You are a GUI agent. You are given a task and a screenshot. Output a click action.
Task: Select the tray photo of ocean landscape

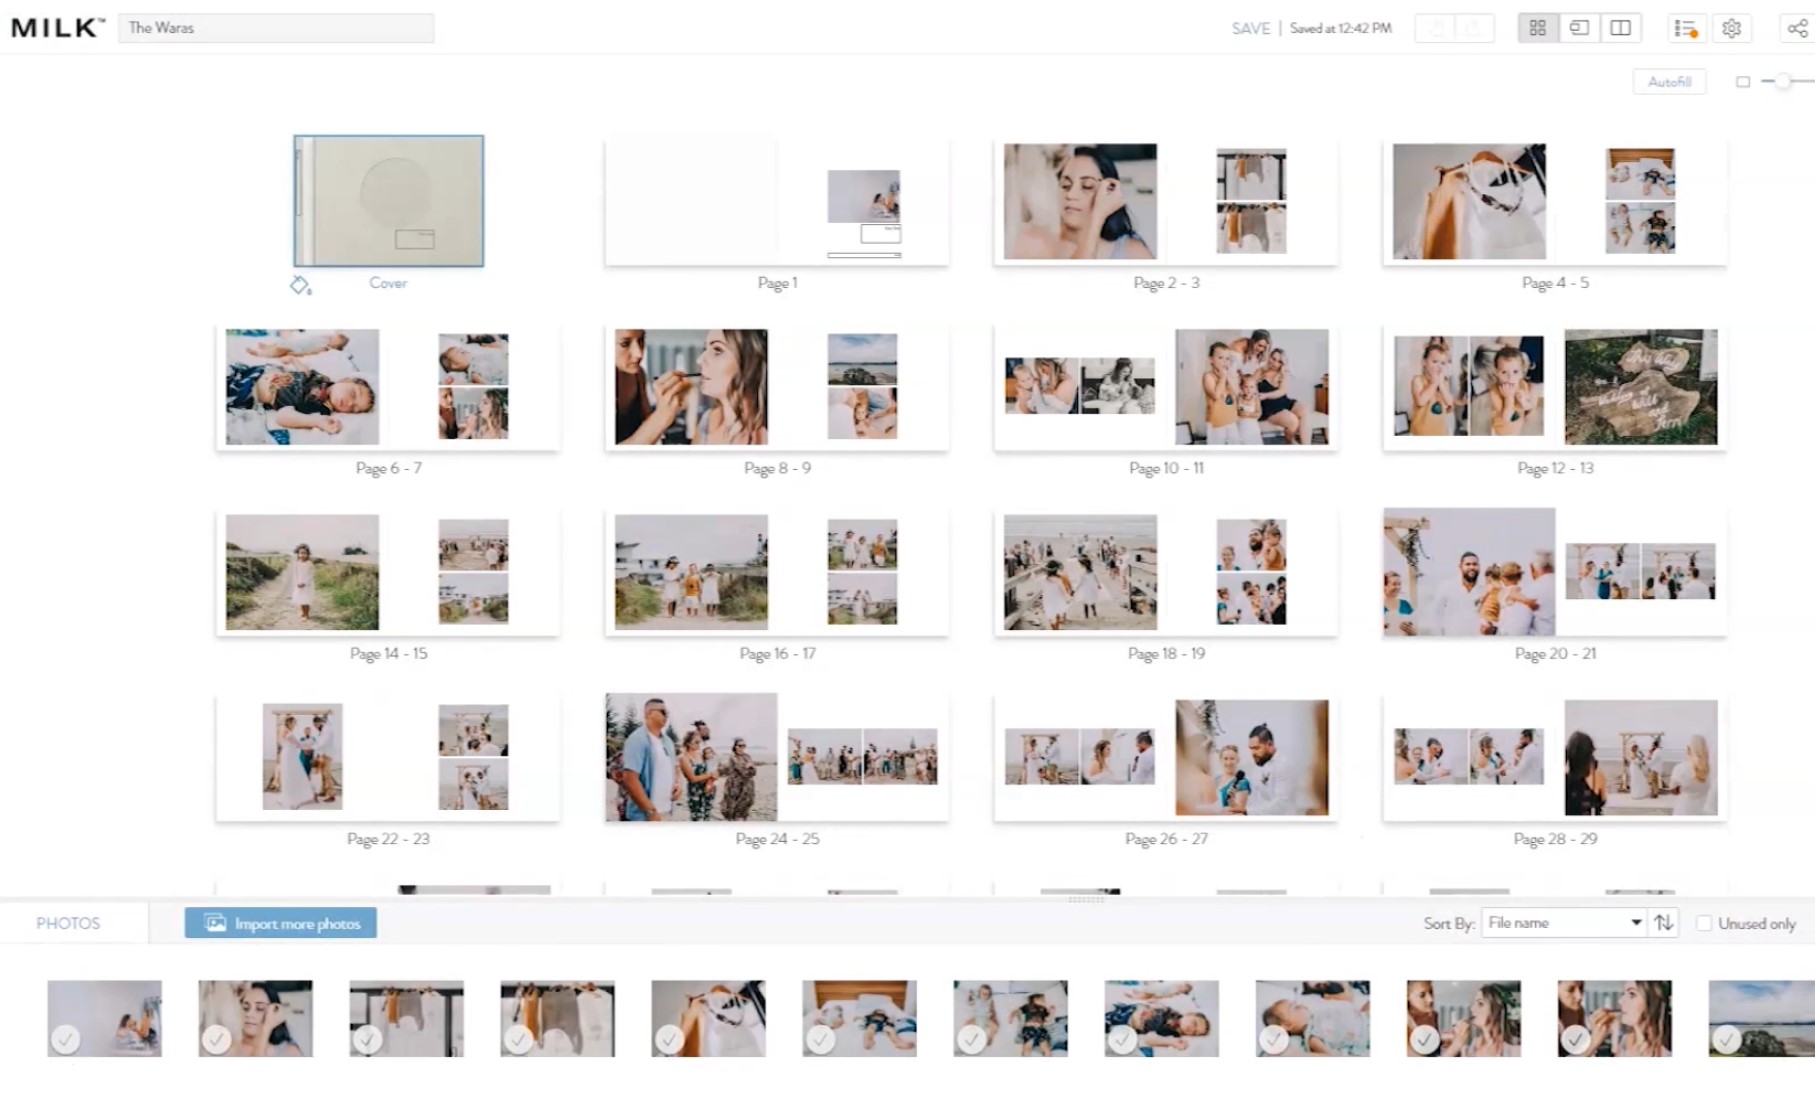1762,1018
